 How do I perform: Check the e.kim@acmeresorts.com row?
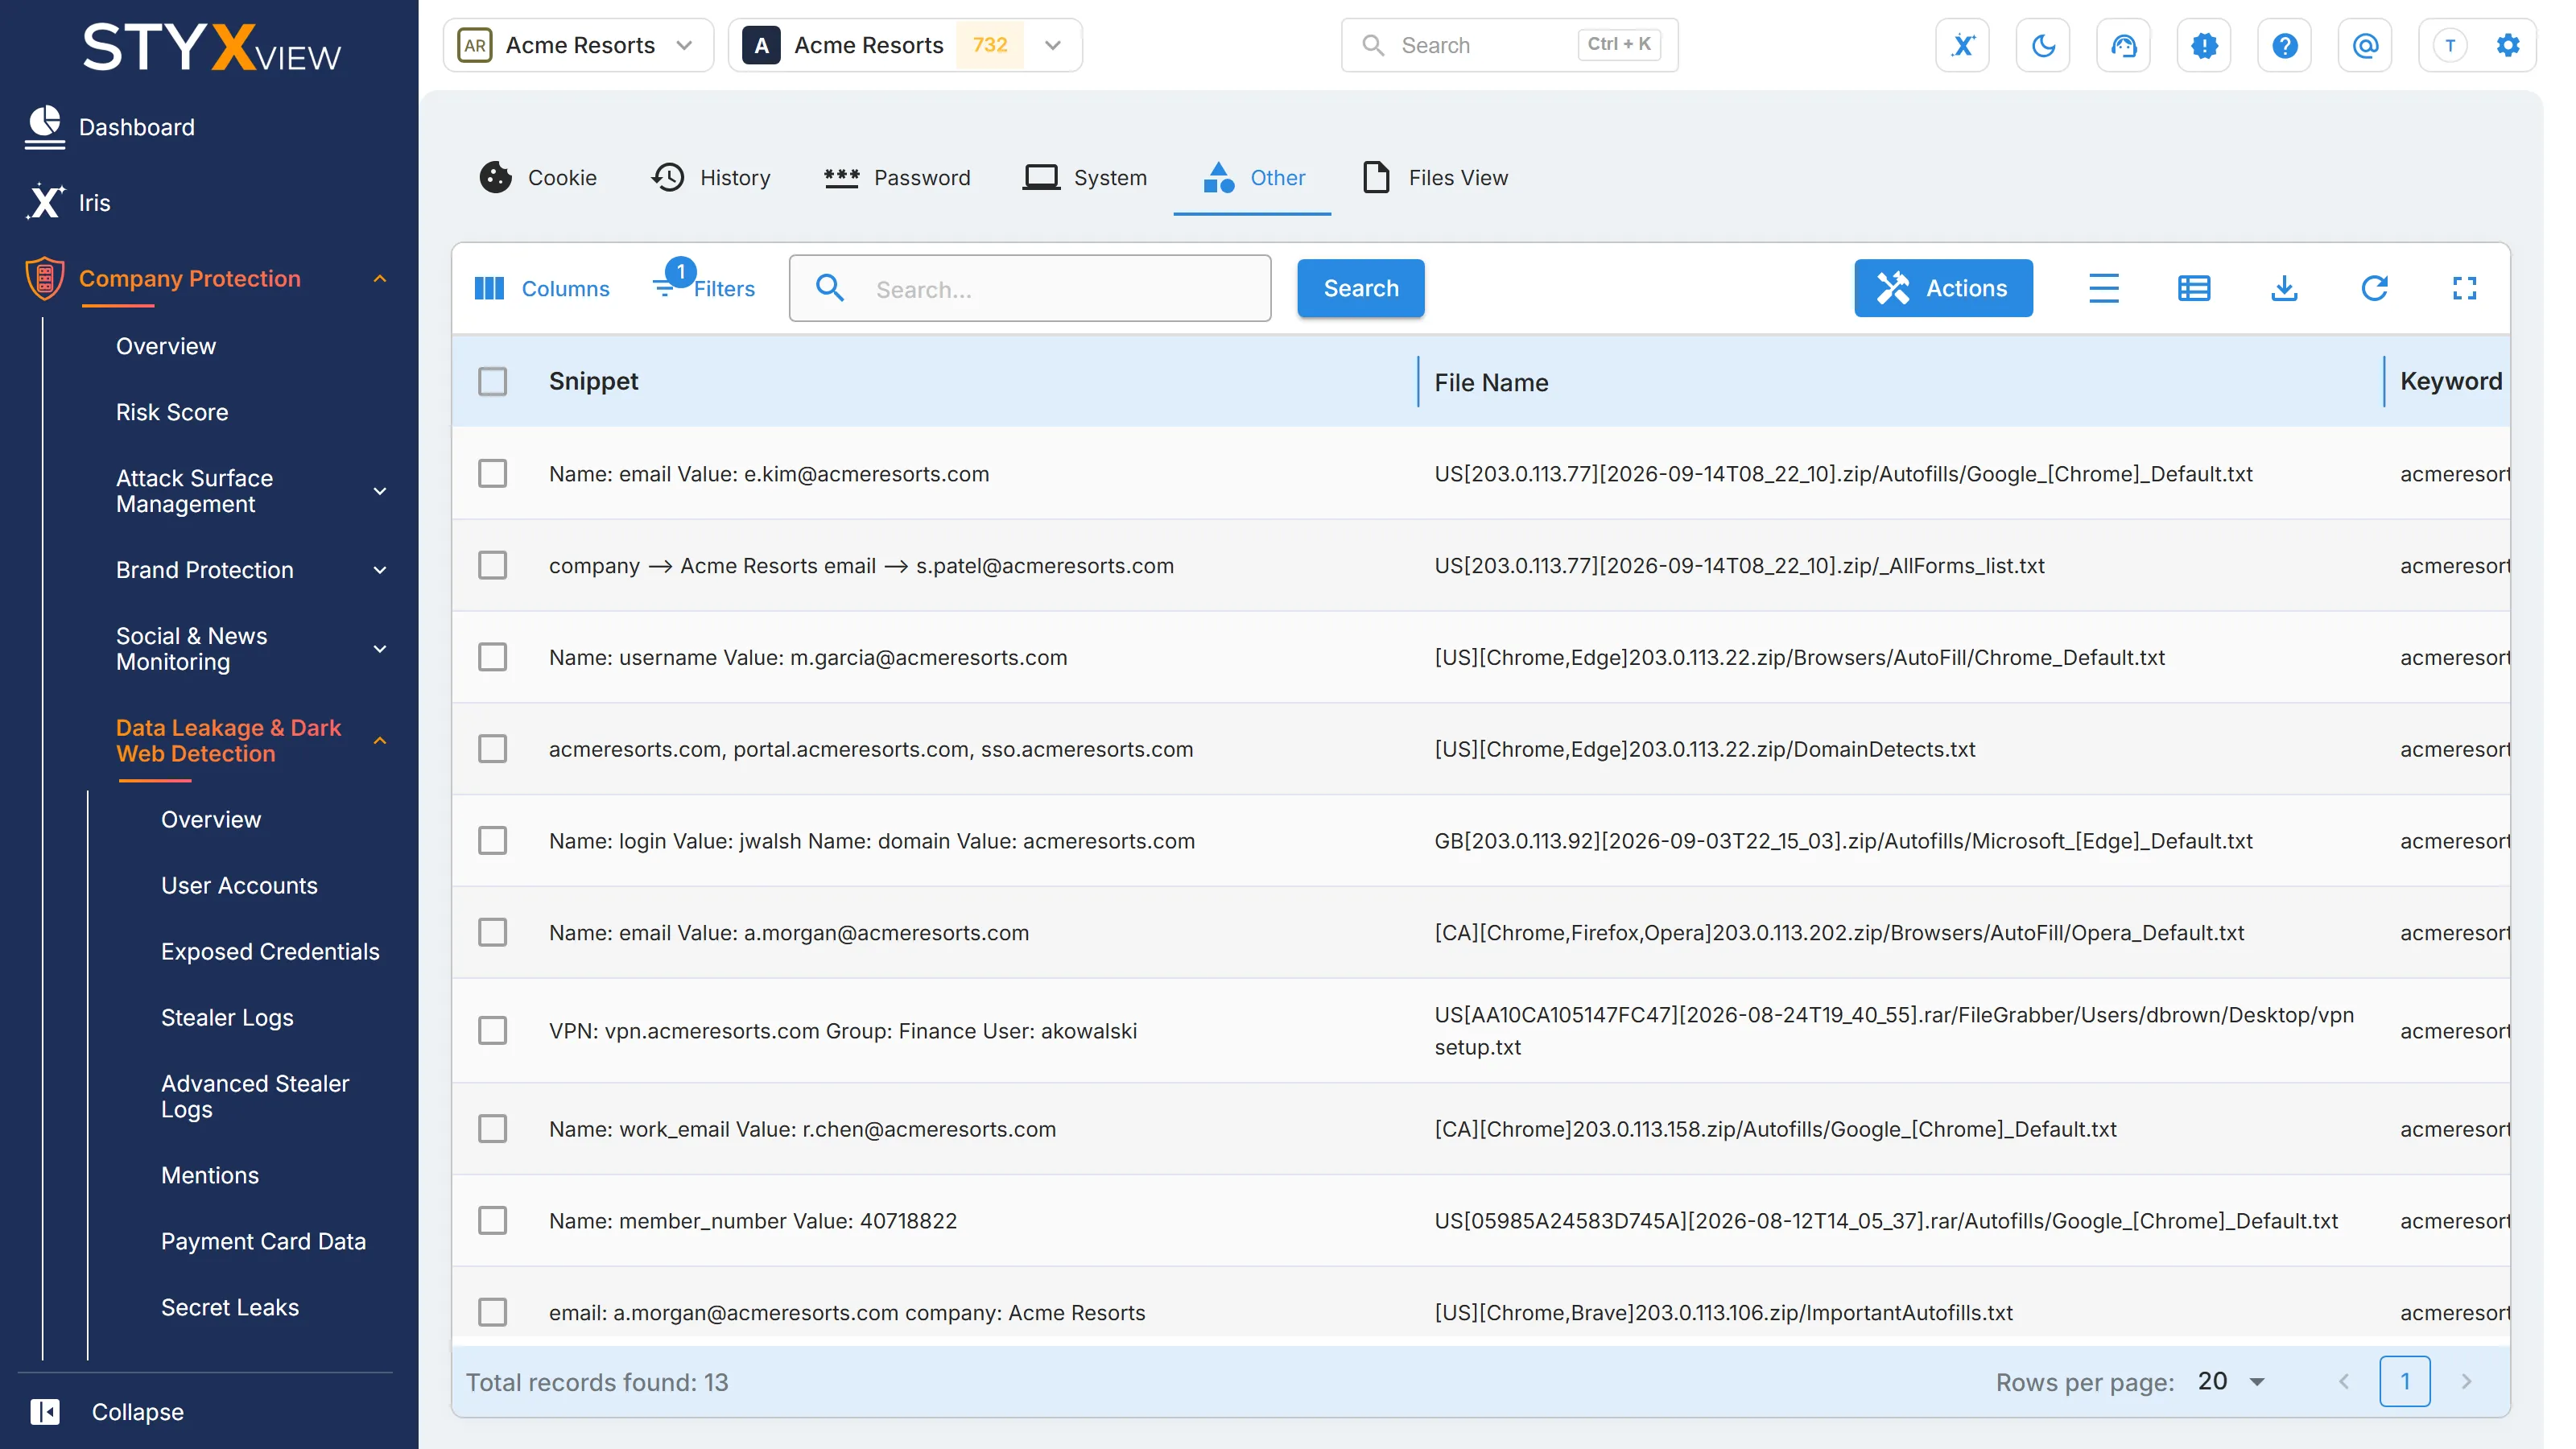pos(492,473)
